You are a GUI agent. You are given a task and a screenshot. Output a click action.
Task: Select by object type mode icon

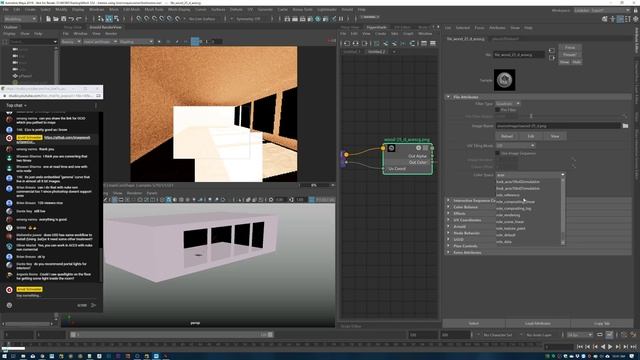point(109,19)
